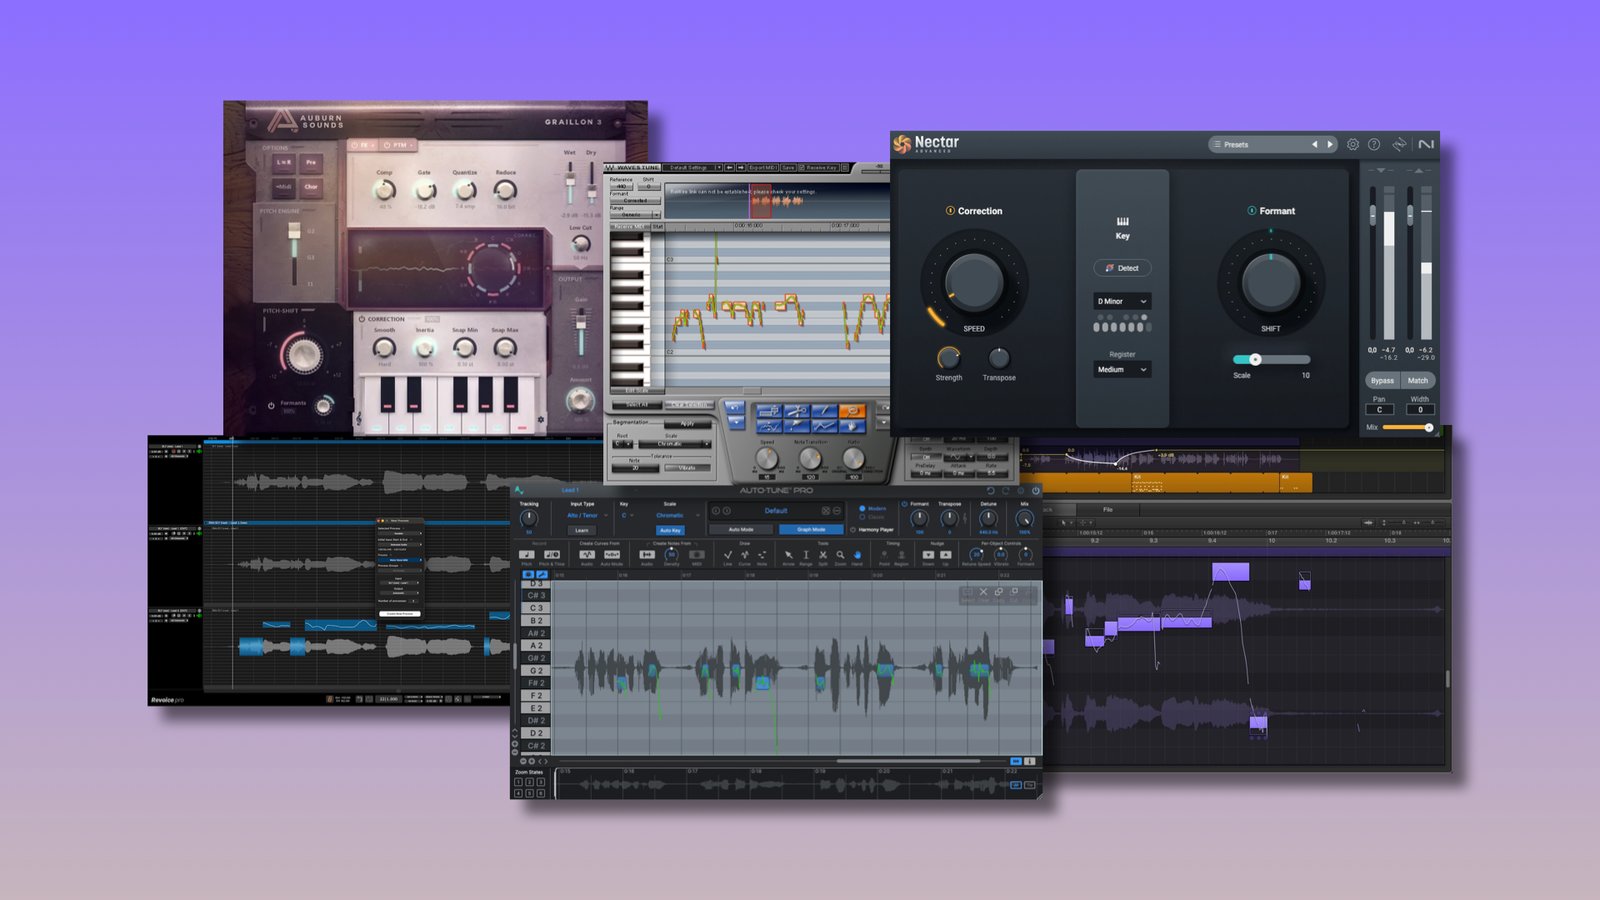Nudge down in Auto-Tune
1600x900 pixels.
[x=928, y=554]
